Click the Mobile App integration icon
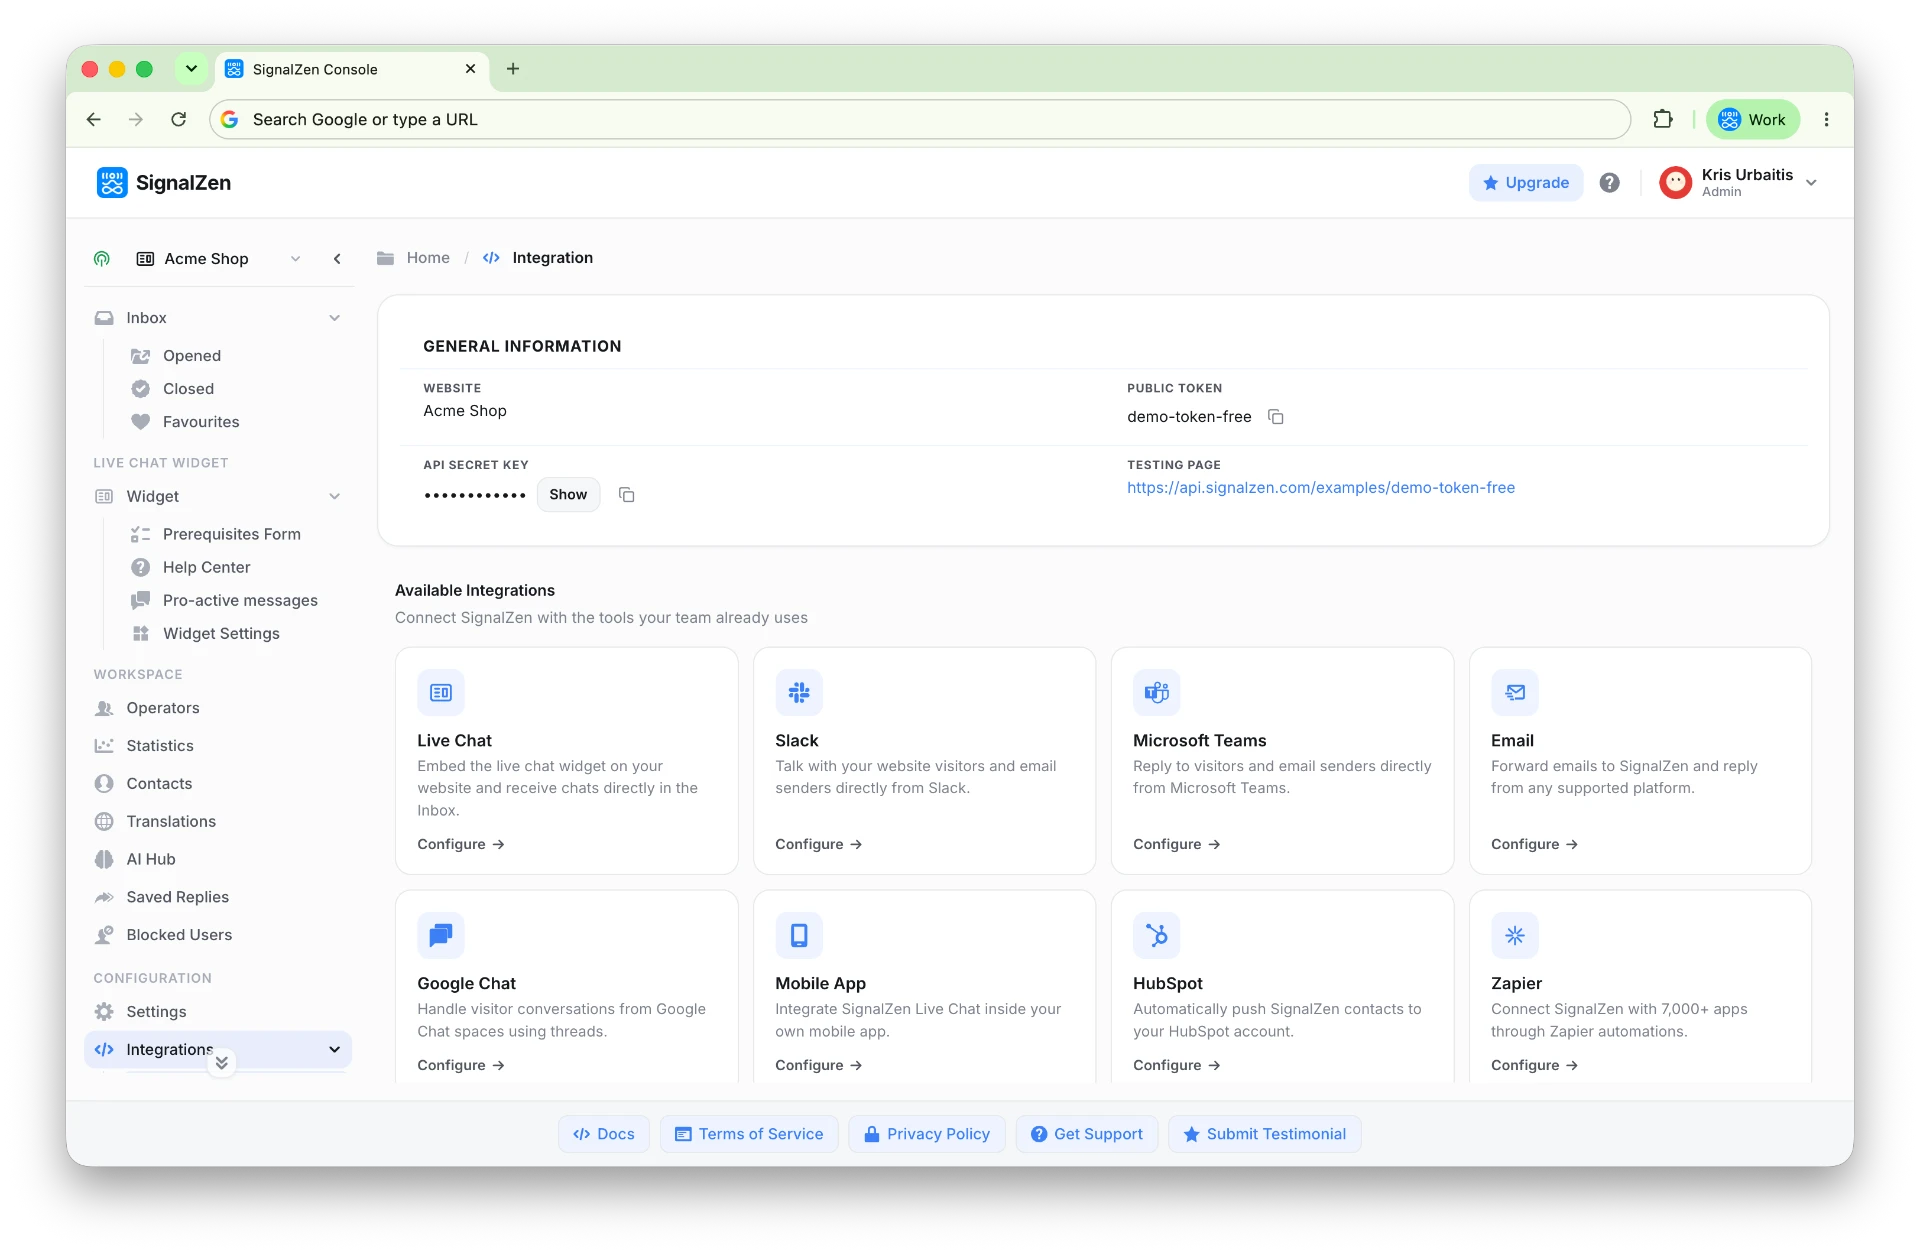This screenshot has width=1920, height=1254. point(799,935)
